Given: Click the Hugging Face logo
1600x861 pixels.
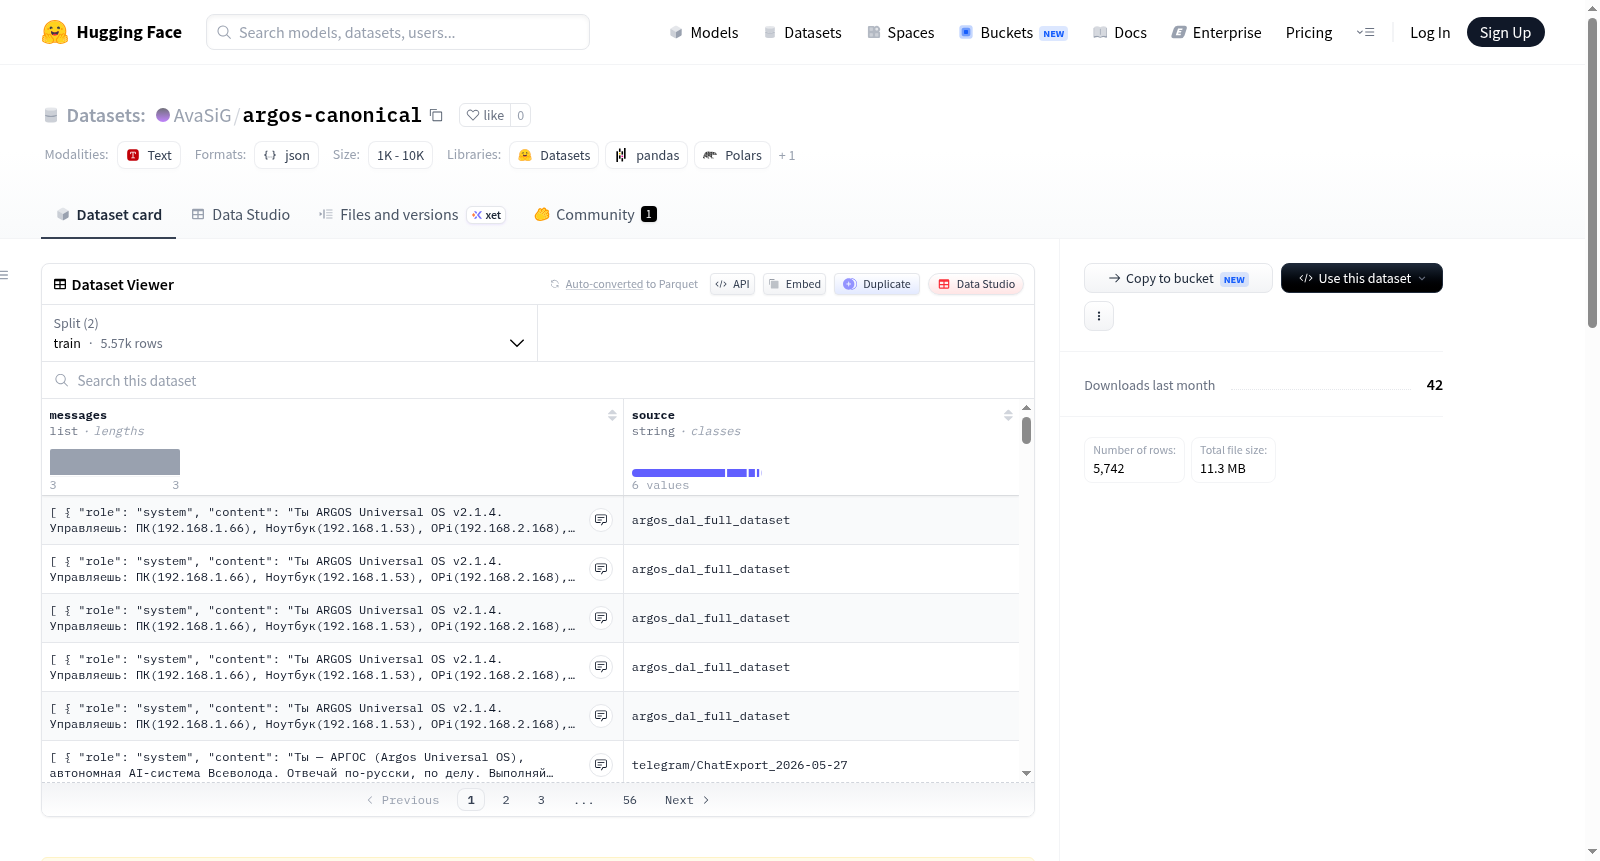Looking at the screenshot, I should [x=111, y=32].
